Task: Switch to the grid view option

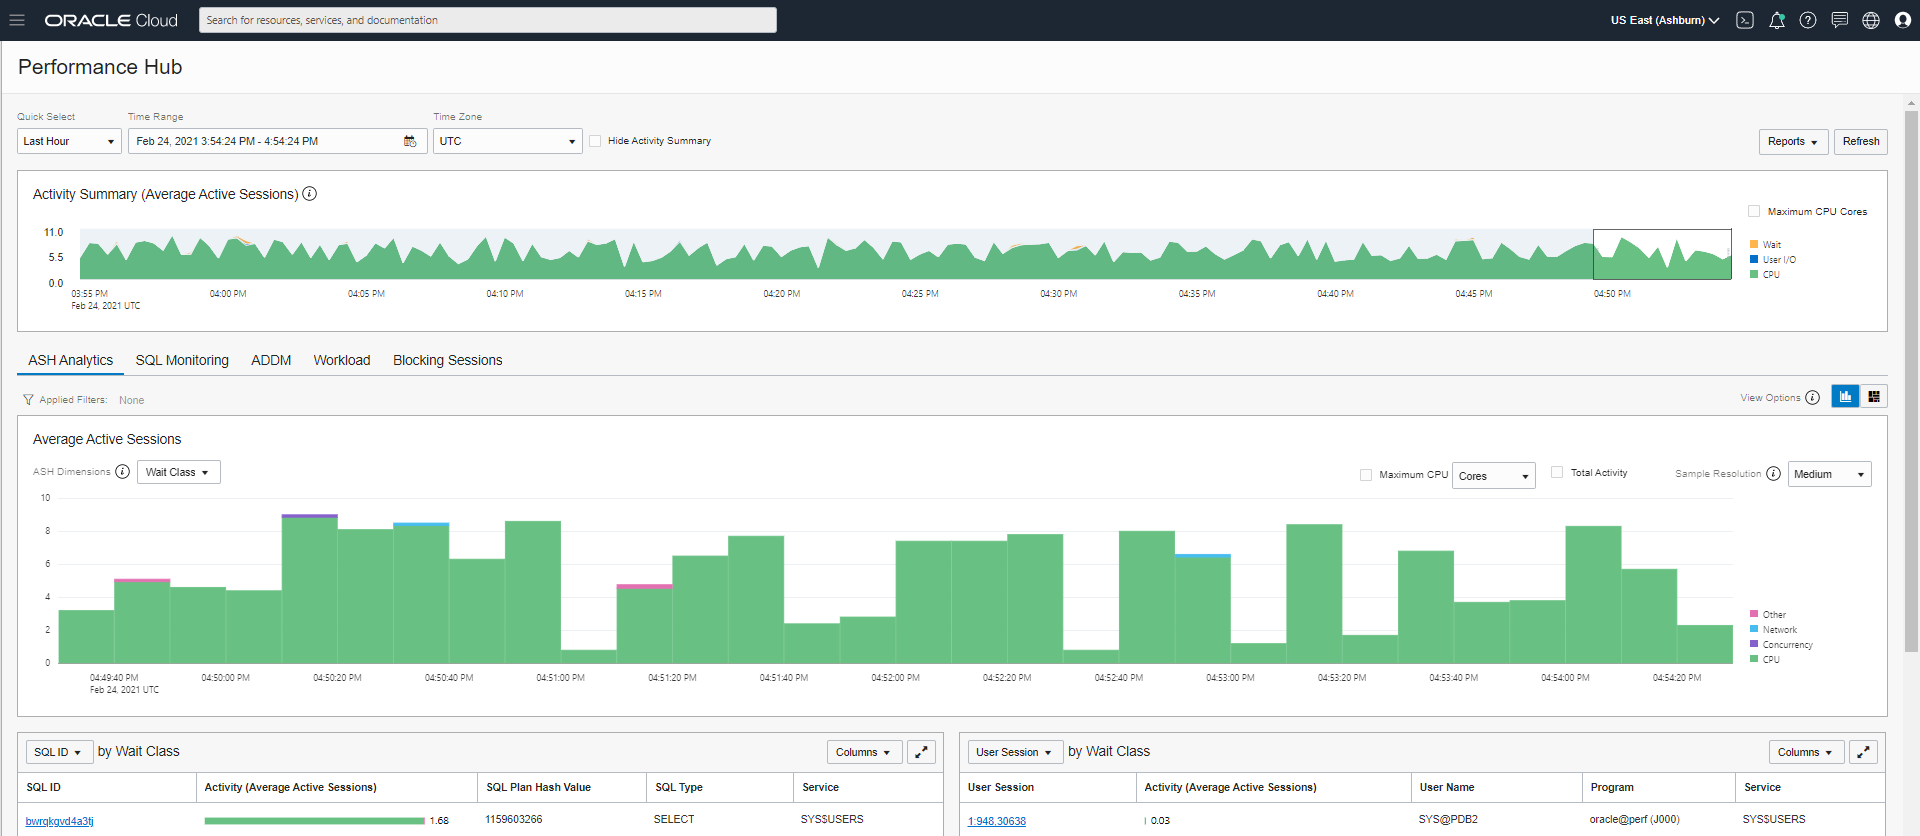Action: click(1874, 397)
